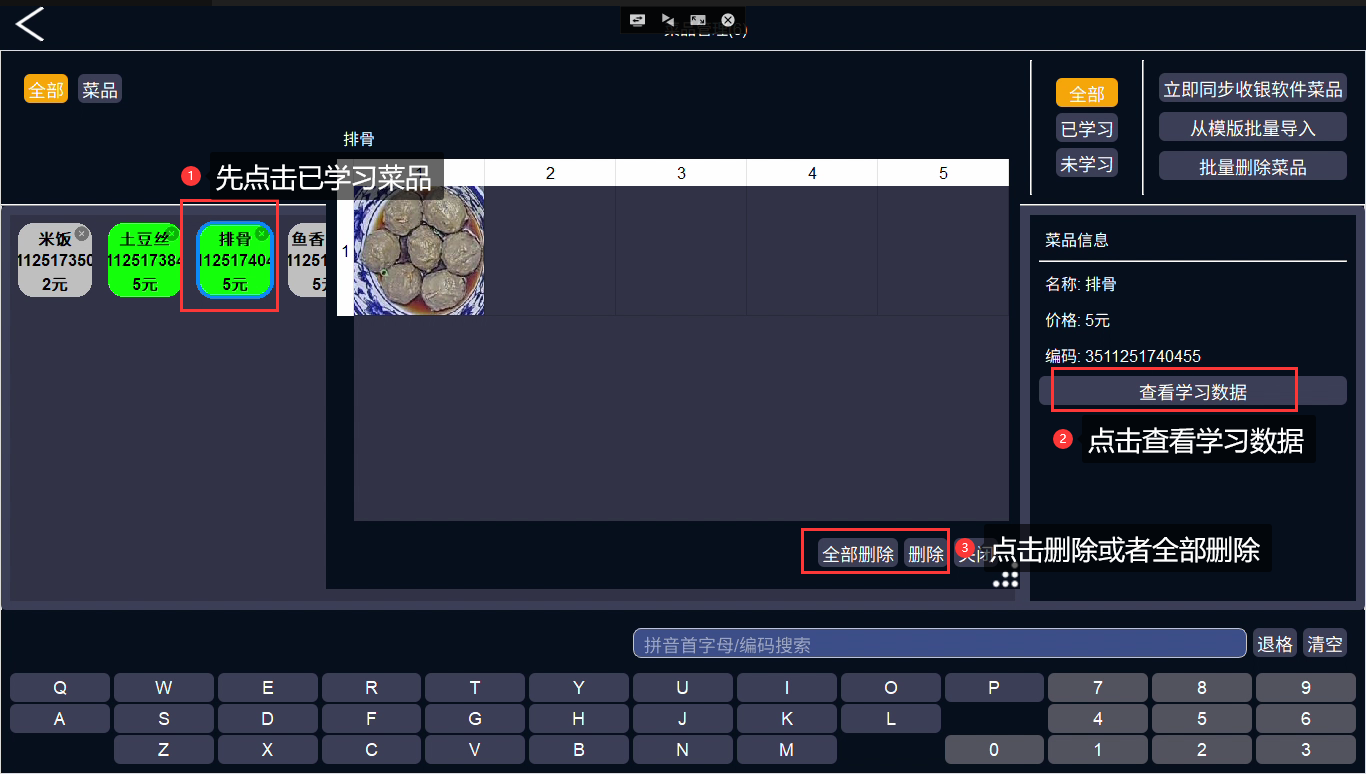Focus the 拼音首字母/编码搜索 search field

click(939, 644)
